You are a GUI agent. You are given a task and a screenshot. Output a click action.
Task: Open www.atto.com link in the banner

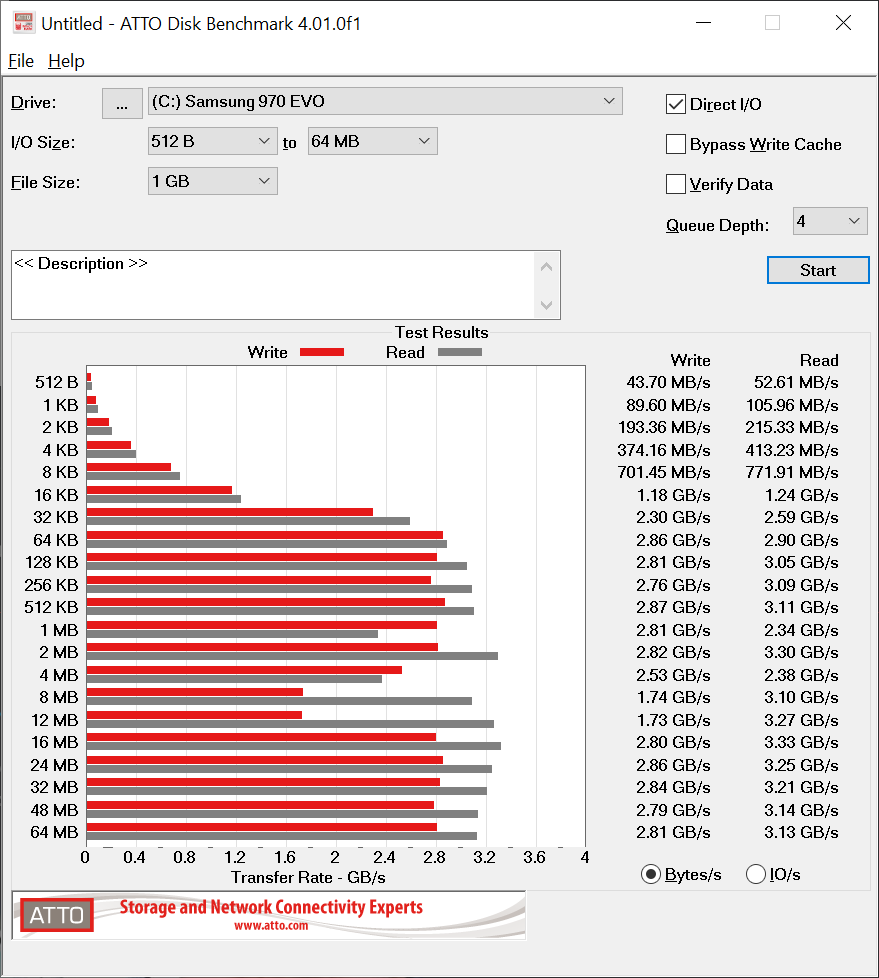tap(271, 926)
